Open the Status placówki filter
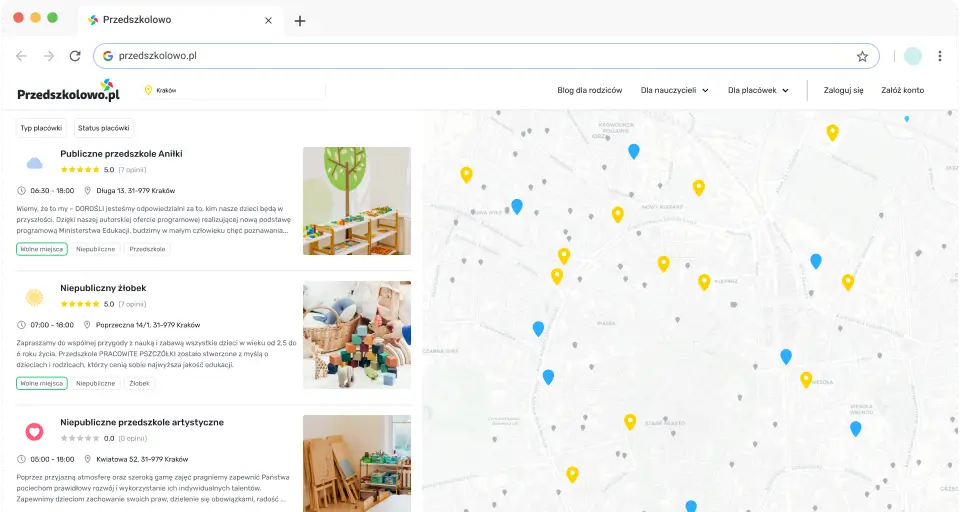The height and width of the screenshot is (512, 960). coord(103,128)
